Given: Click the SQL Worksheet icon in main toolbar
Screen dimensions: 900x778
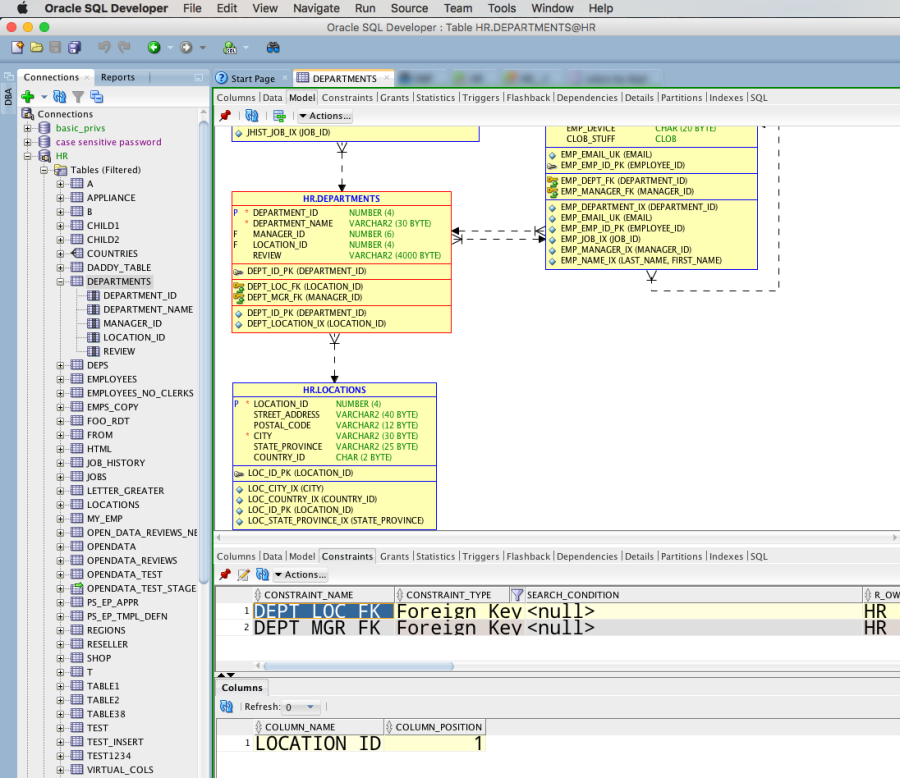Looking at the screenshot, I should pos(228,47).
